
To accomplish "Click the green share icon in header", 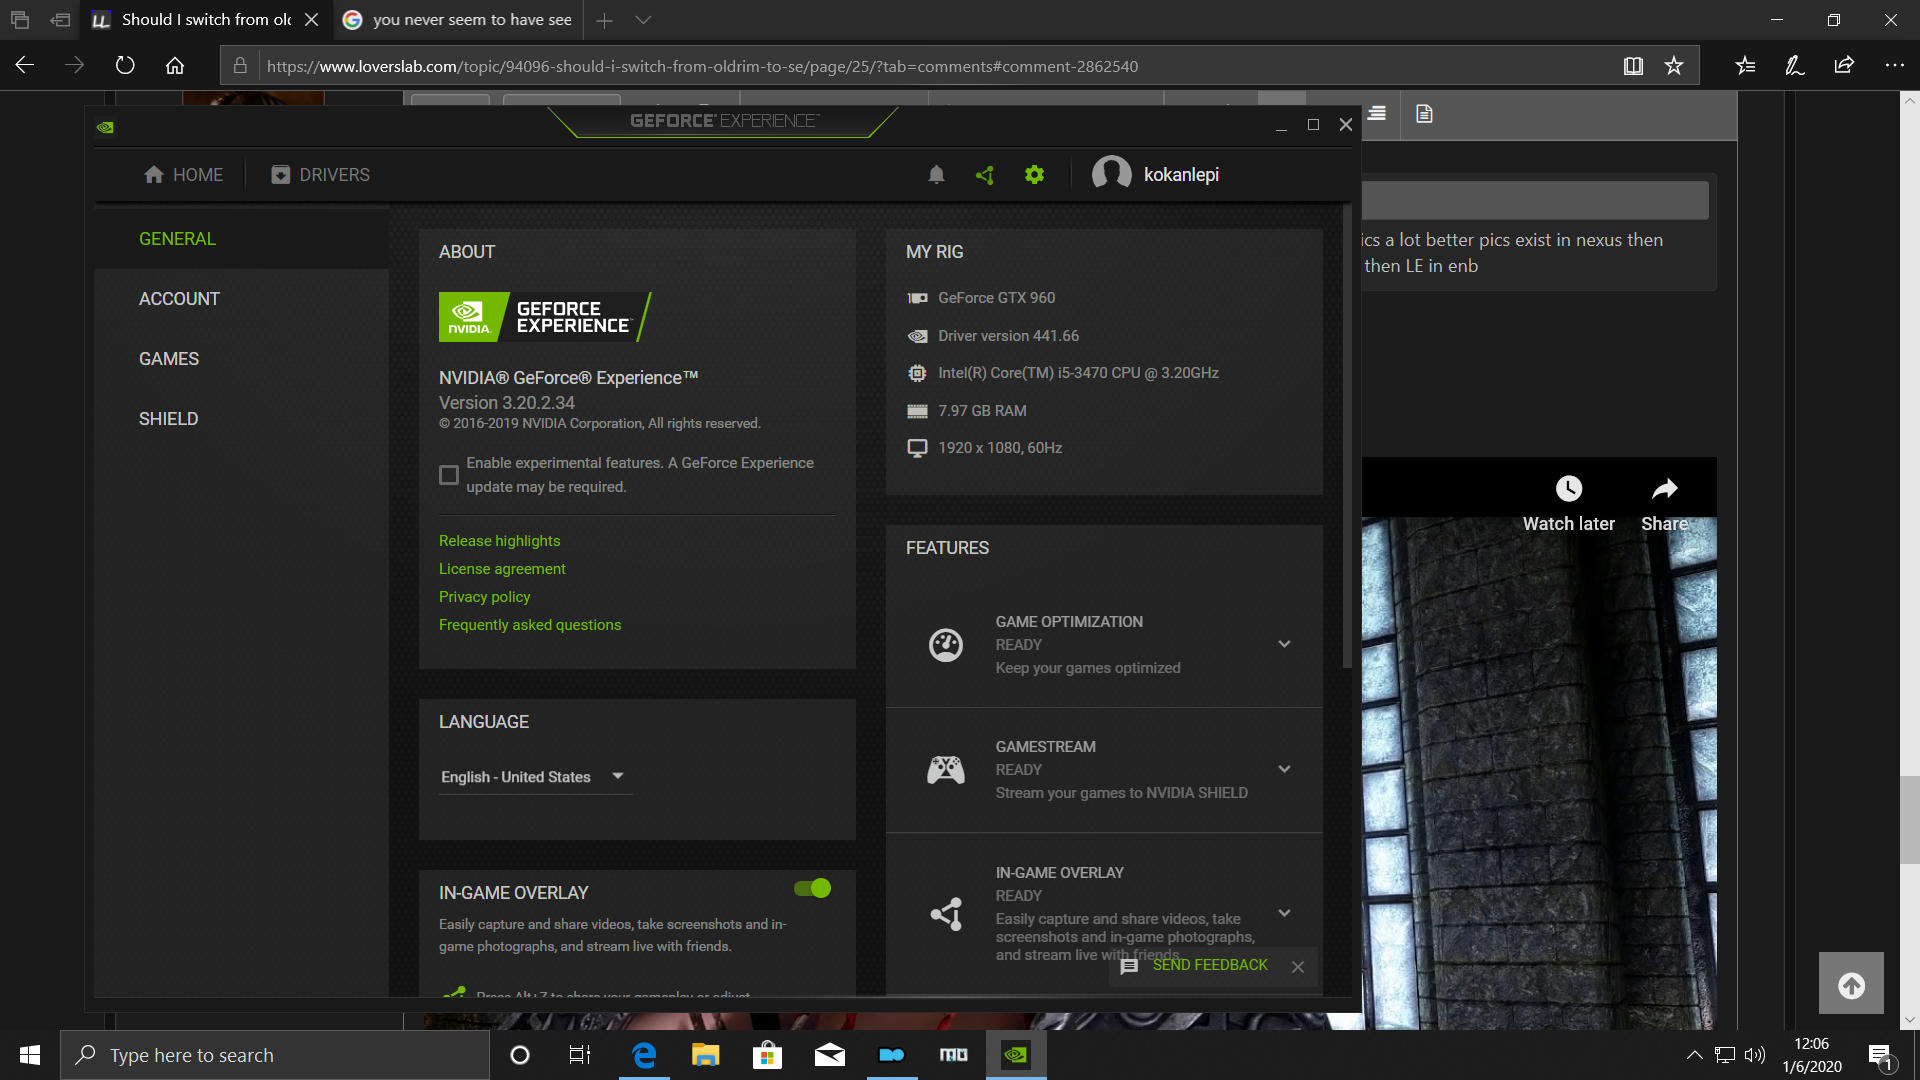I will (985, 175).
